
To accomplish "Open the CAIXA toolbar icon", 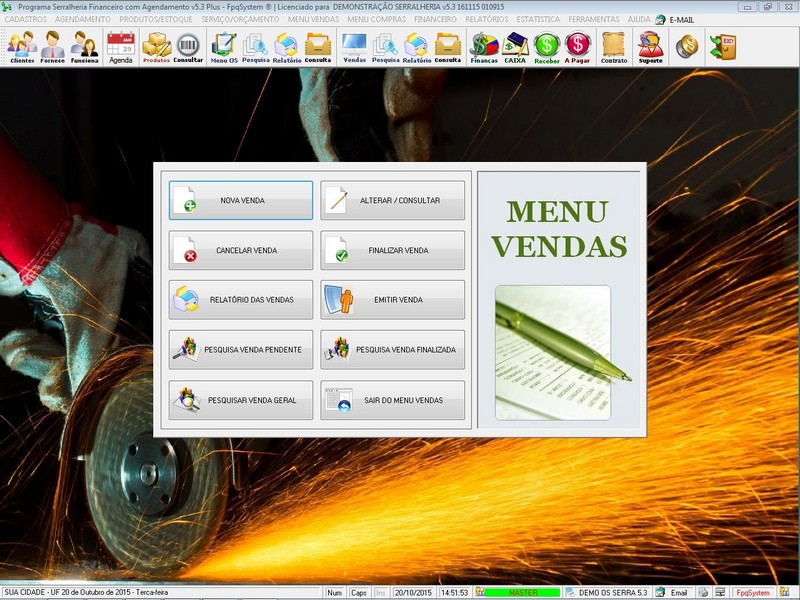I will coord(515,47).
